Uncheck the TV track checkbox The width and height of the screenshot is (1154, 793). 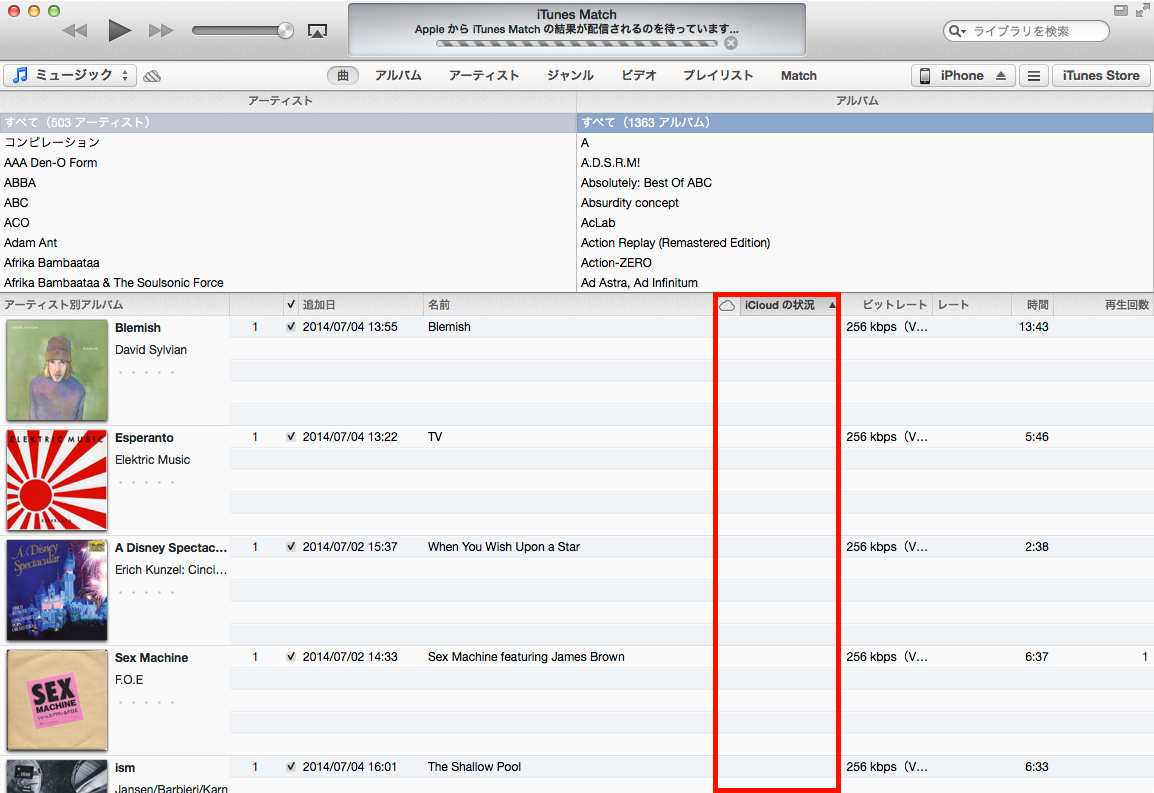coord(291,437)
